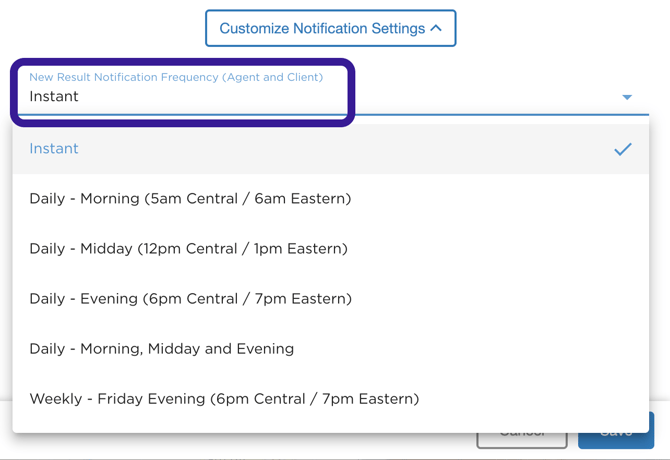The height and width of the screenshot is (460, 670).
Task: Collapse the Customize Notification Settings chevron
Action: click(x=436, y=28)
